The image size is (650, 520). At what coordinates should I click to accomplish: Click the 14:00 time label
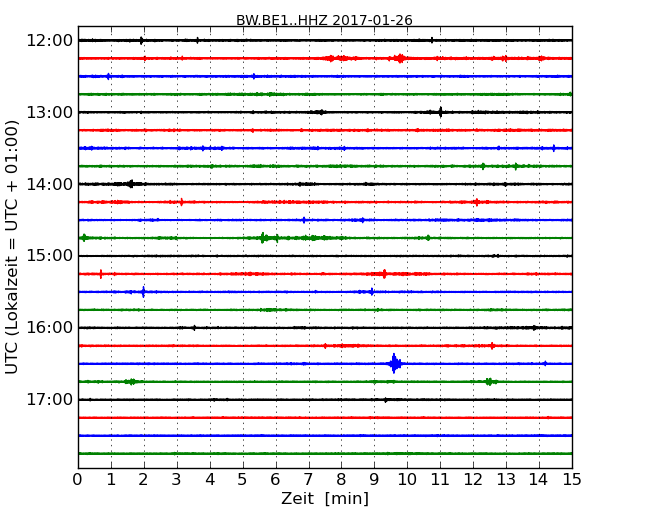pos(49,184)
